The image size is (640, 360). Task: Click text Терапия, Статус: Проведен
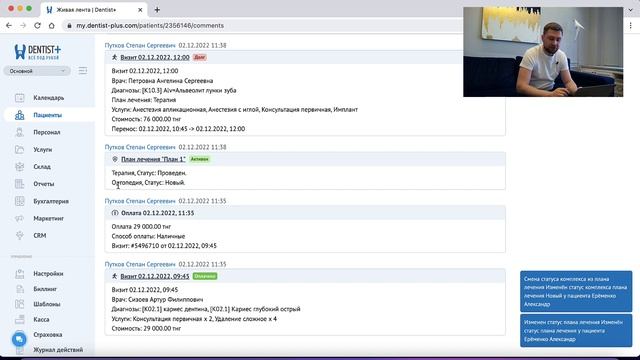(149, 173)
